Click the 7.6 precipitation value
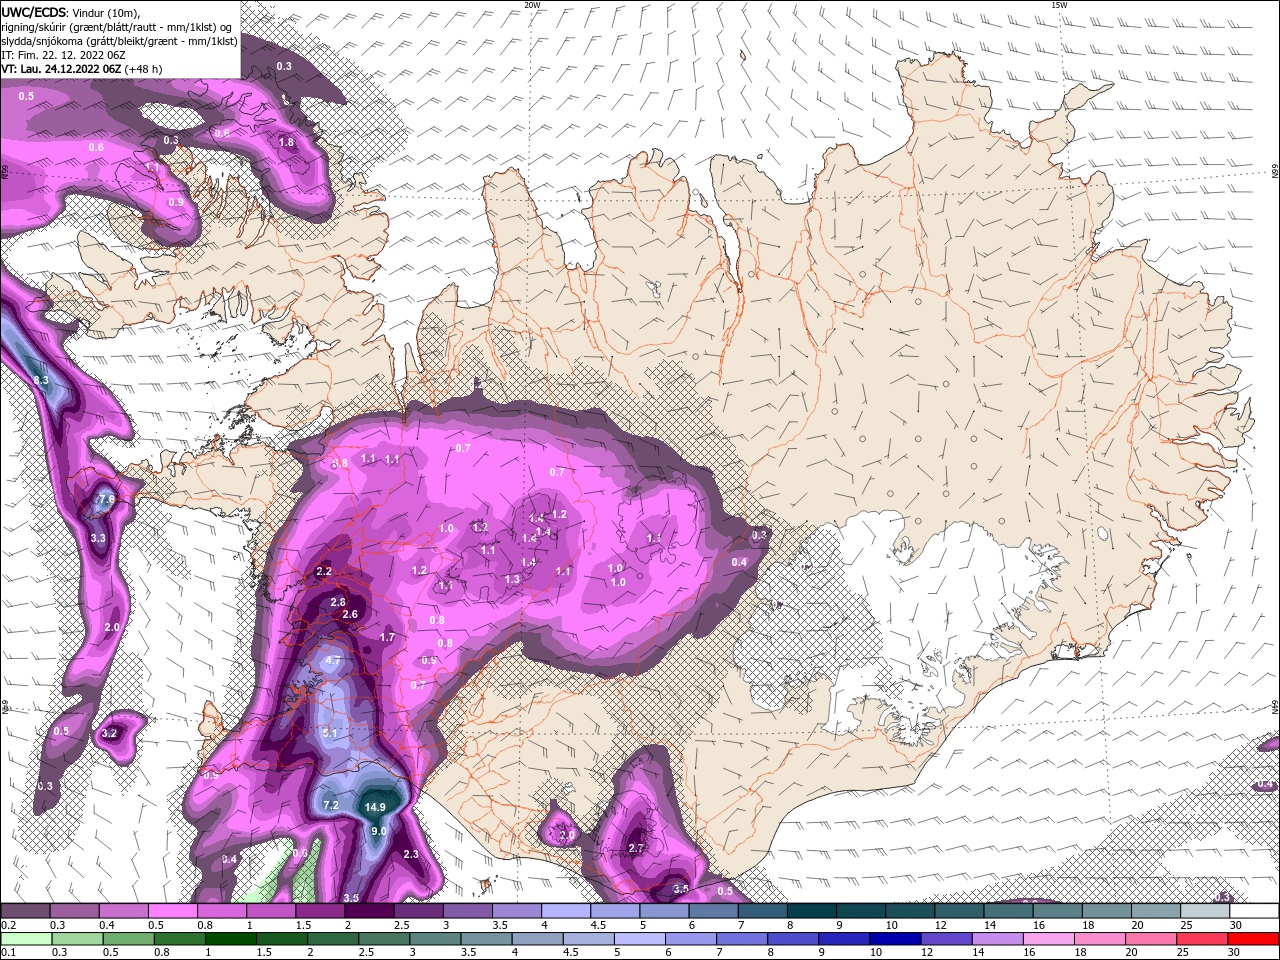 (105, 499)
